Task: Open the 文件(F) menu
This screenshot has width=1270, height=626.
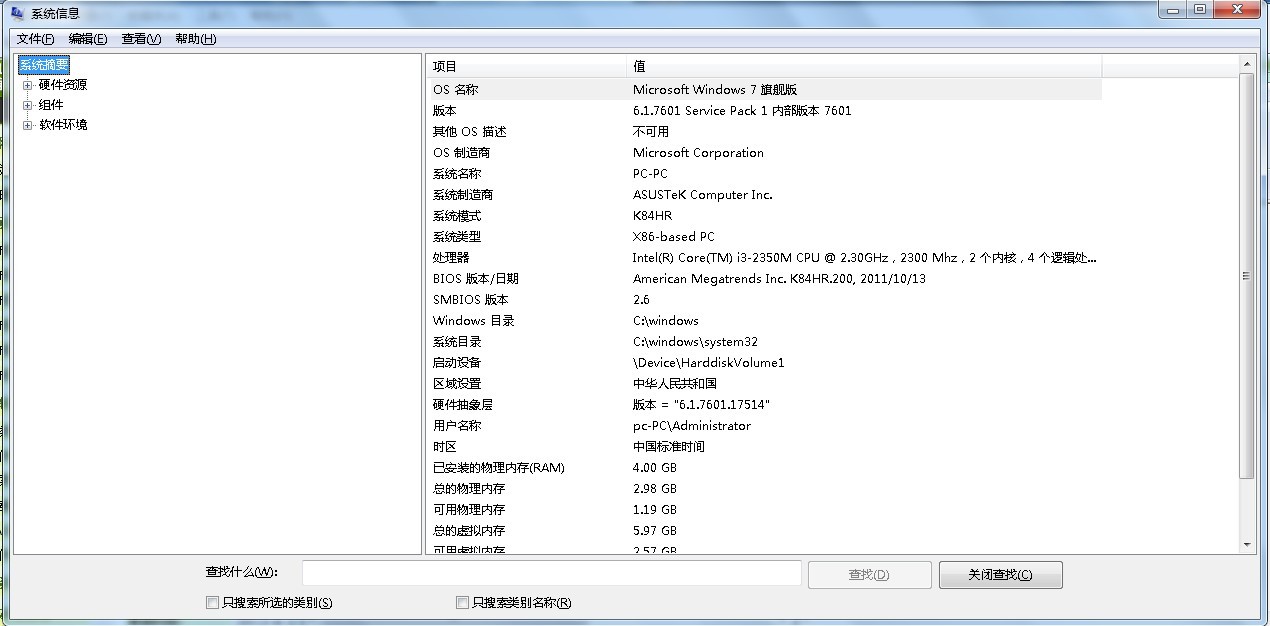Action: tap(35, 39)
